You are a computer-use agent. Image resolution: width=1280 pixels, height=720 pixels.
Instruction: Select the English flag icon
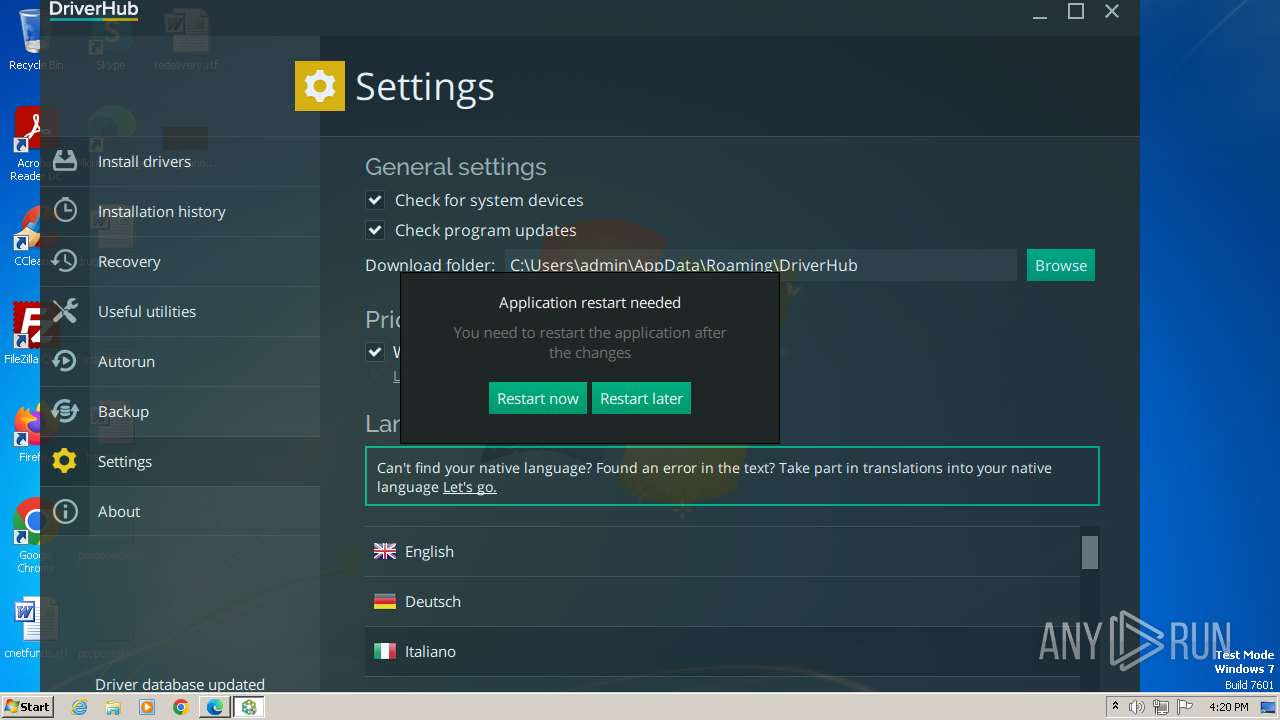coord(385,551)
